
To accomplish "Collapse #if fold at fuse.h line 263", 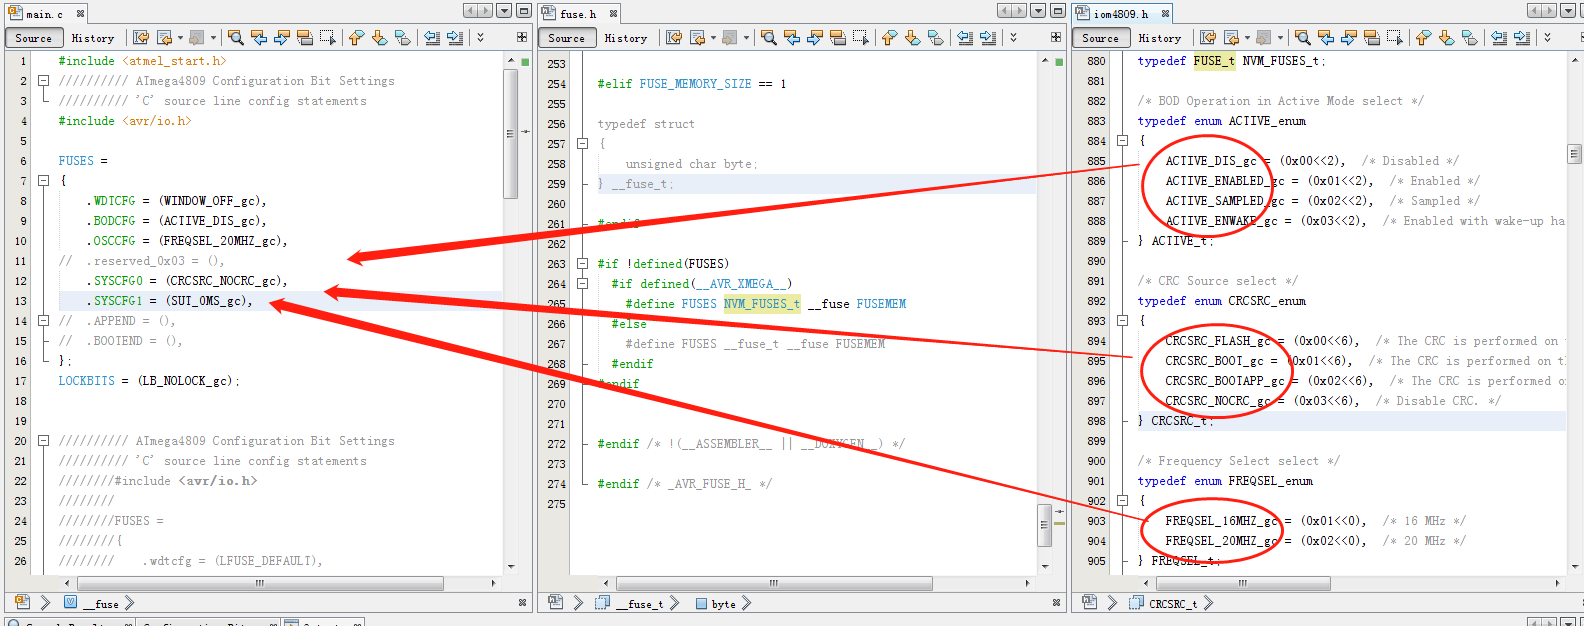I will [582, 264].
